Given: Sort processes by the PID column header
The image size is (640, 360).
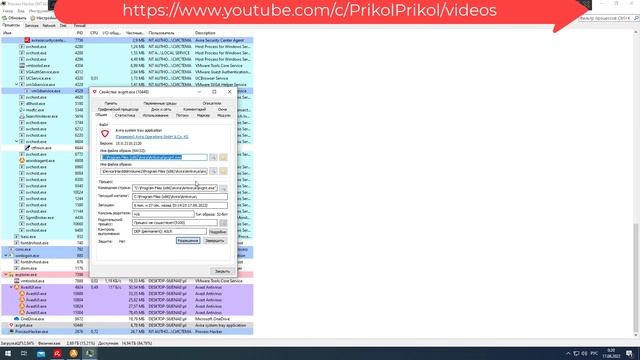Looking at the screenshot, I should click(x=80, y=33).
